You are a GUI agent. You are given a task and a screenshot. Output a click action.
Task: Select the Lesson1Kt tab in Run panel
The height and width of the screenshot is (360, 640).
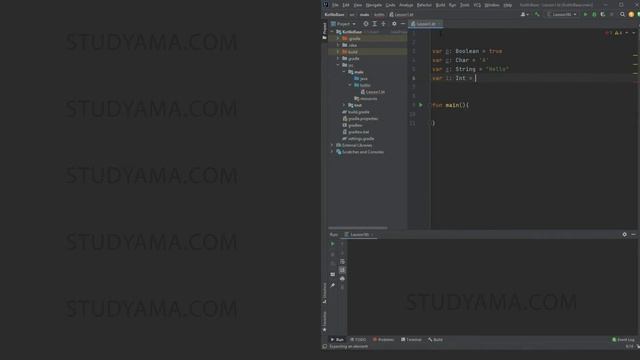click(x=359, y=235)
